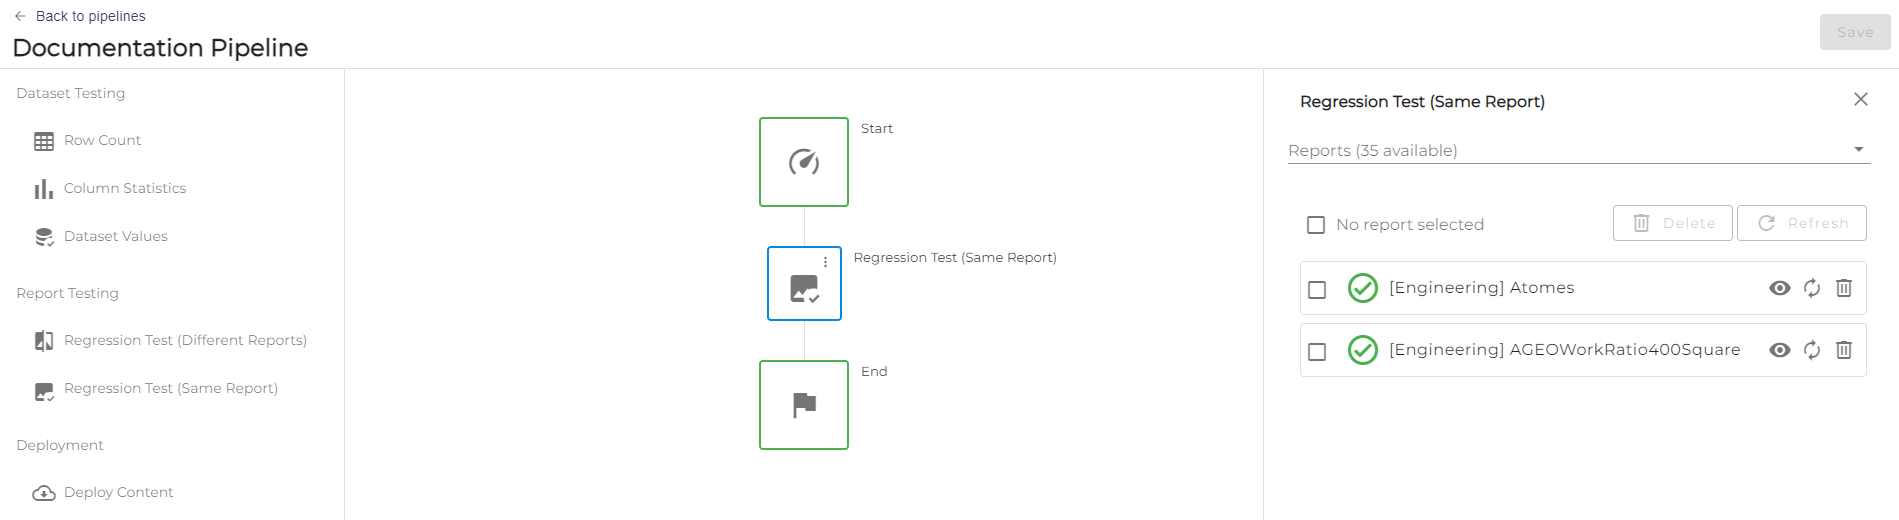Click the back arrow icon

(20, 16)
